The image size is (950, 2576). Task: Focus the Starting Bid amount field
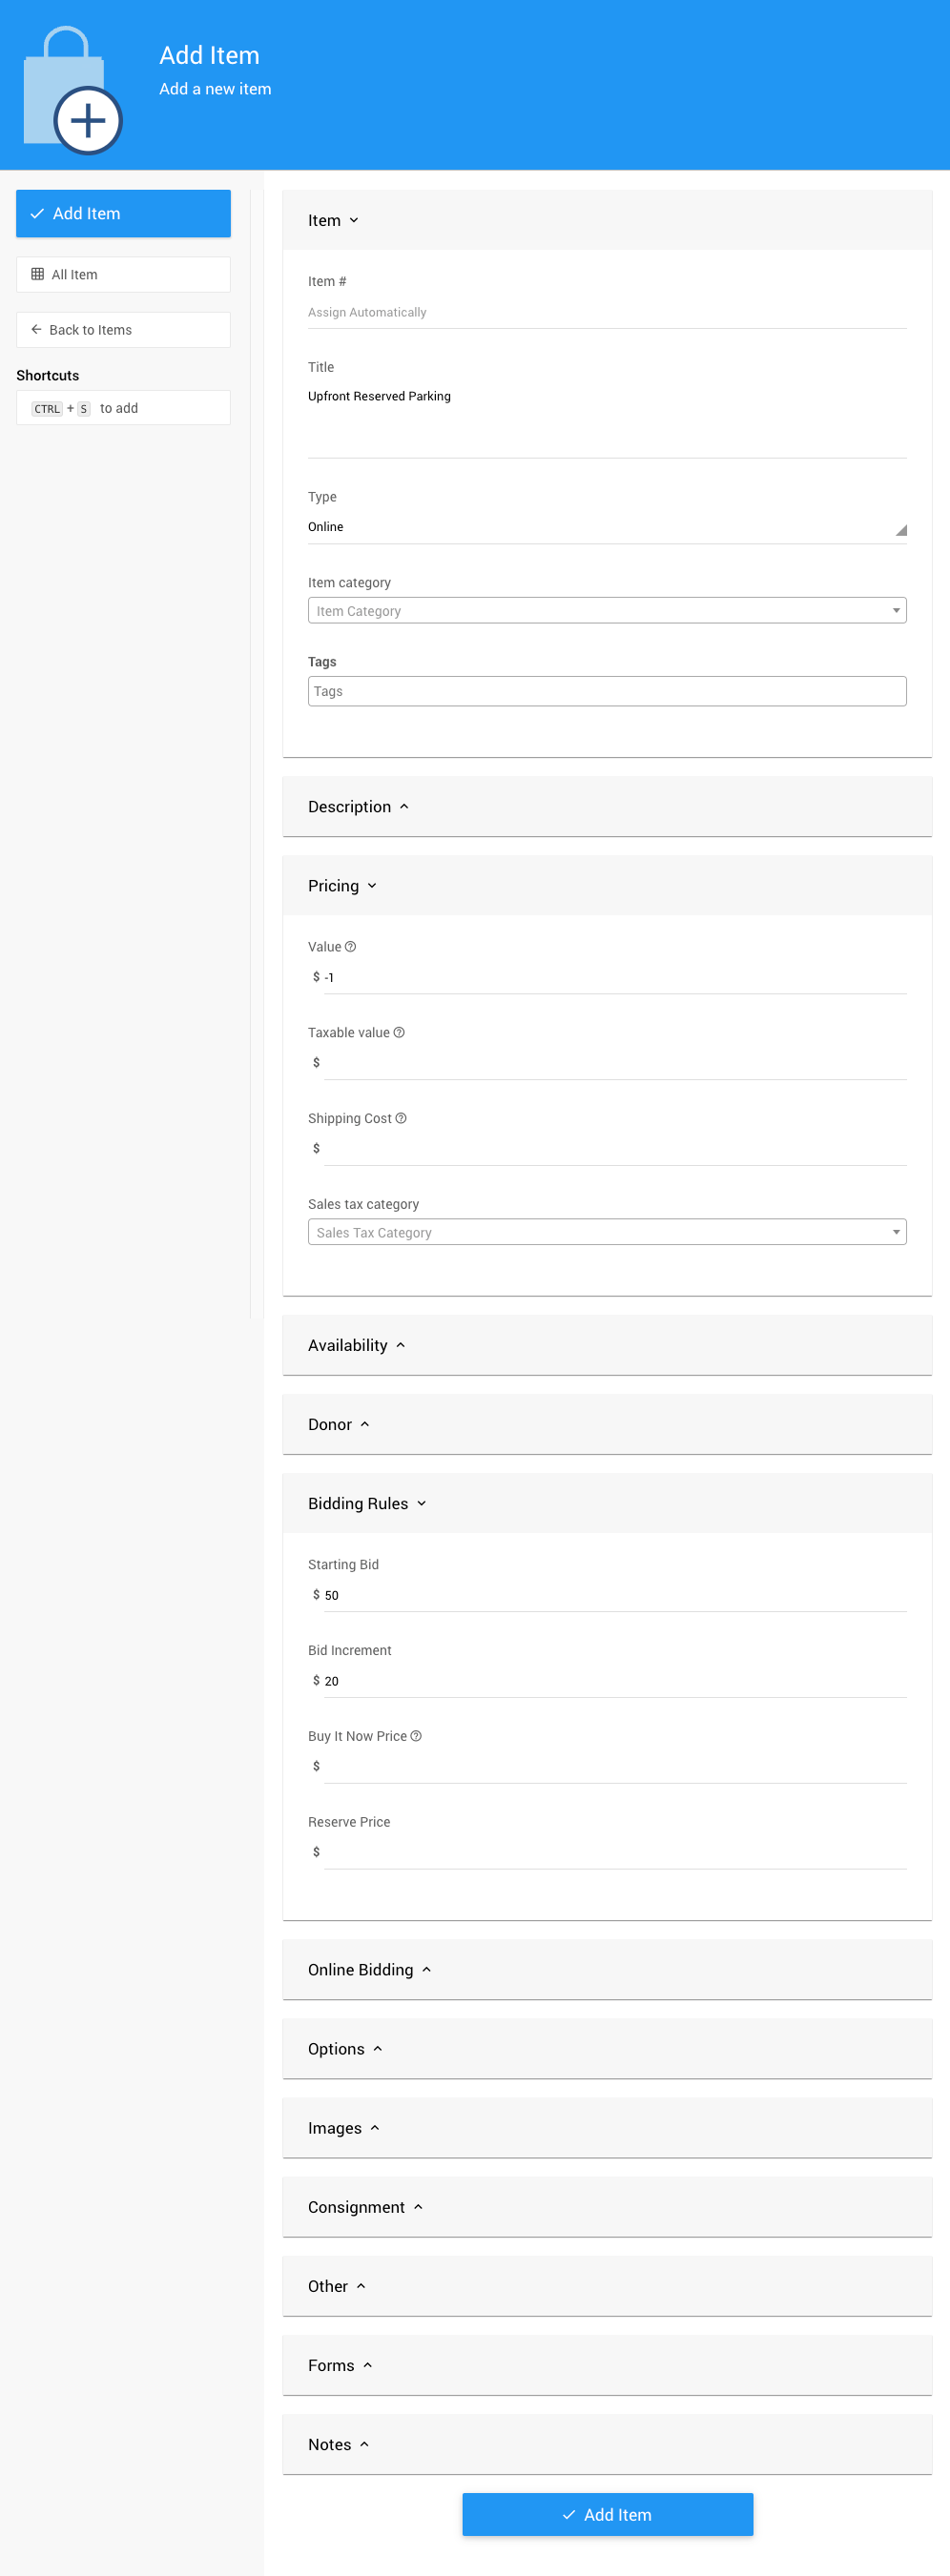click(x=612, y=1596)
